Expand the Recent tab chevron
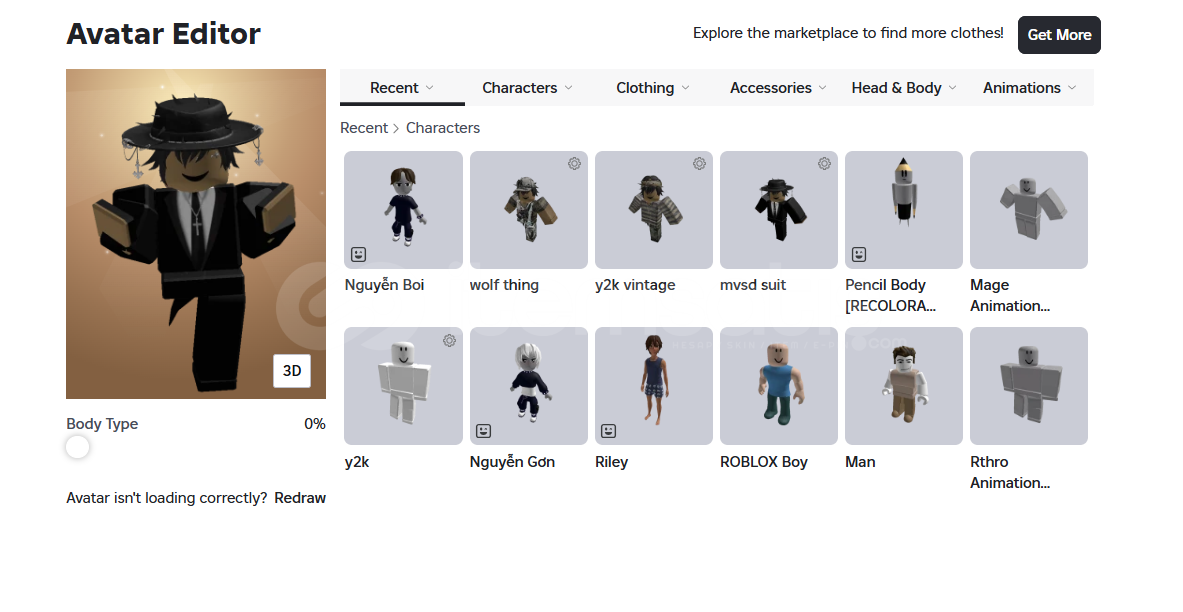This screenshot has height=612, width=1183. [x=430, y=88]
